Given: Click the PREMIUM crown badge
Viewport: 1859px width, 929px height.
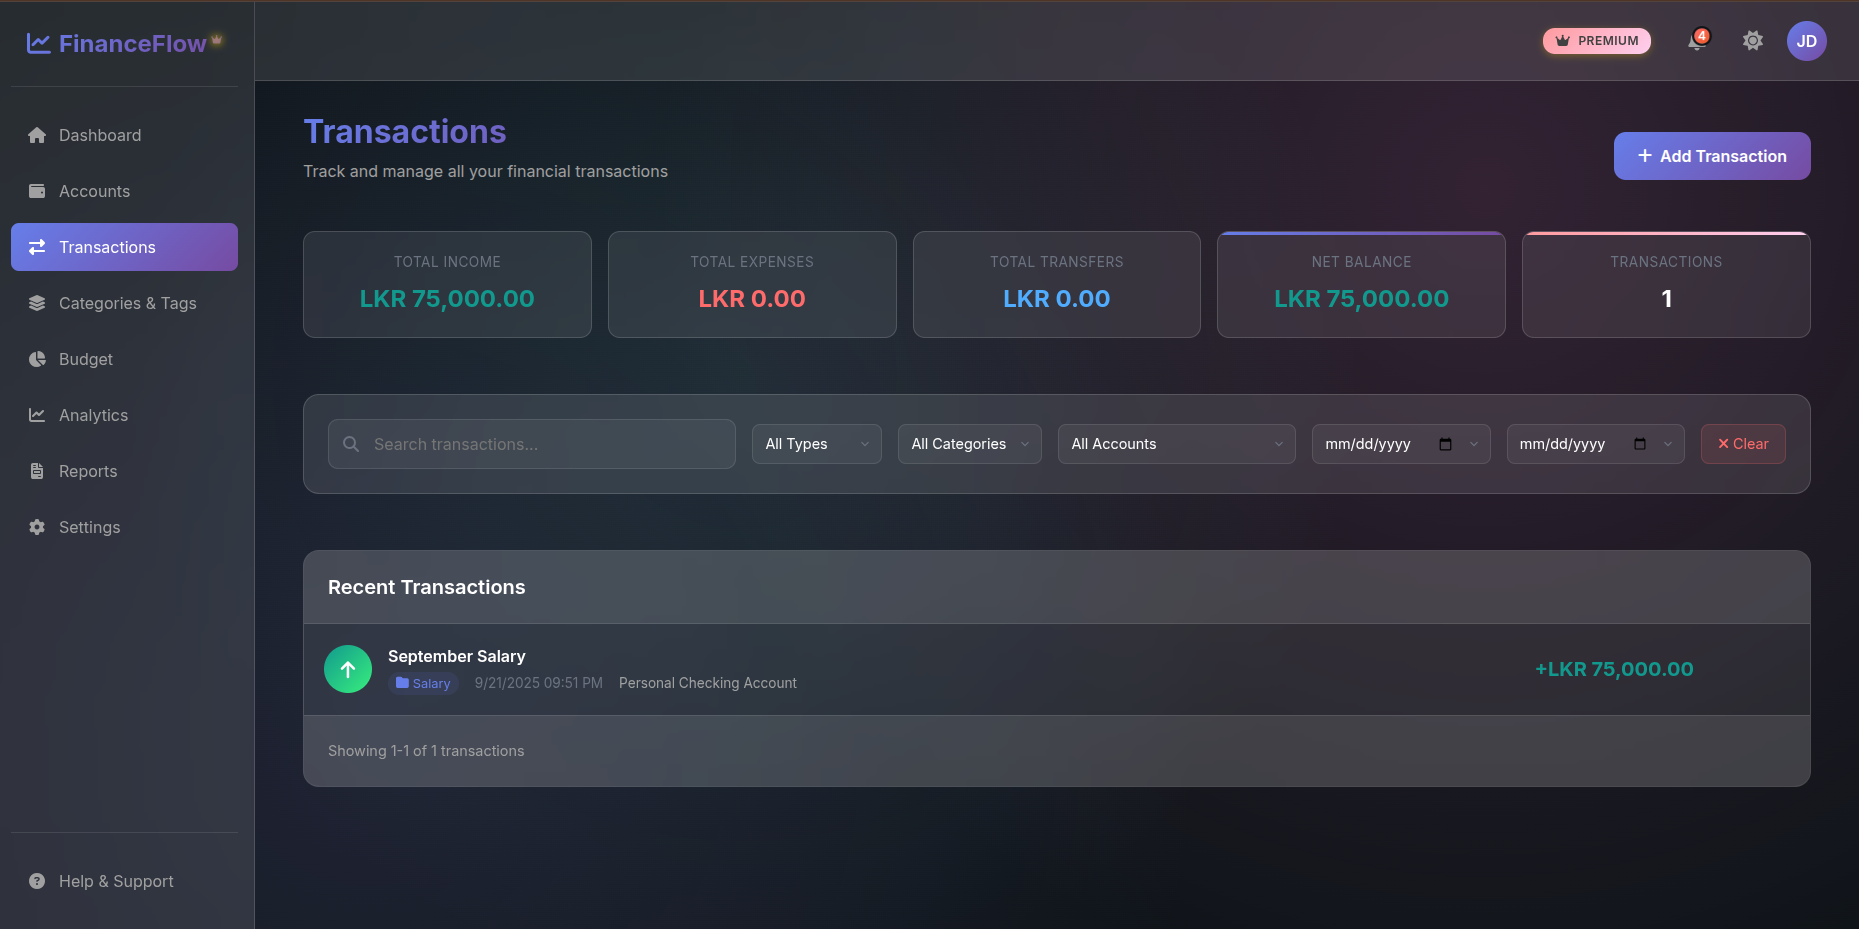Looking at the screenshot, I should coord(1596,41).
